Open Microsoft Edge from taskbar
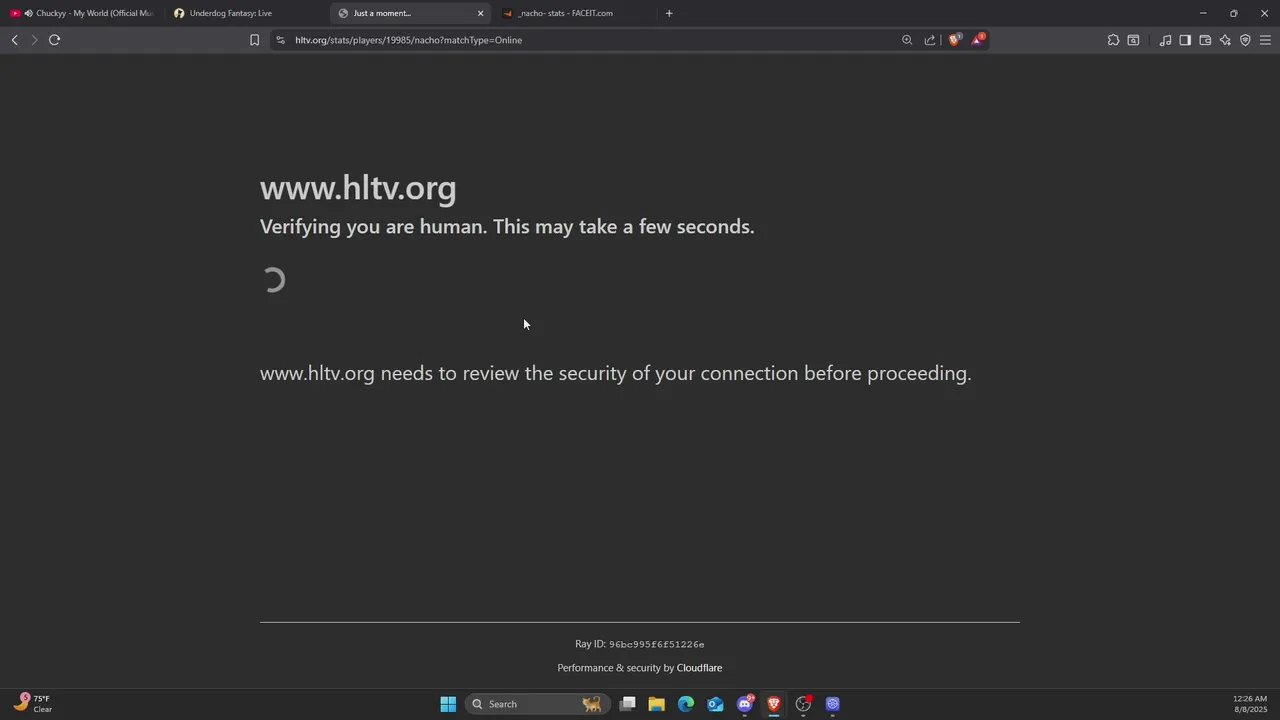Screen dimensions: 1280x720 click(x=686, y=704)
